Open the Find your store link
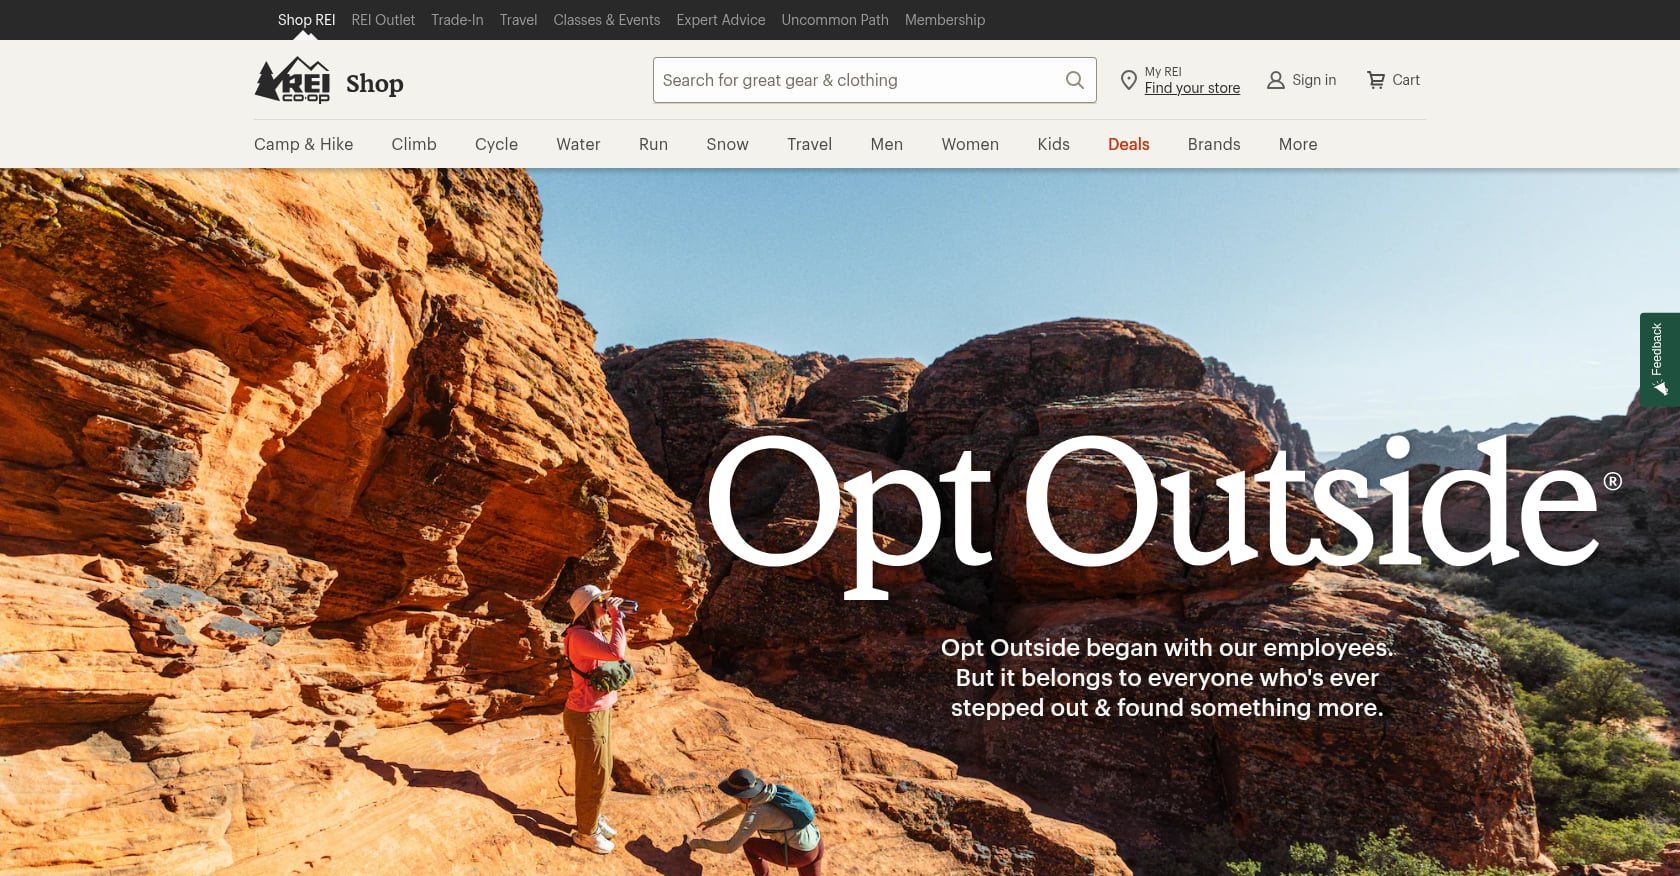 tap(1192, 88)
